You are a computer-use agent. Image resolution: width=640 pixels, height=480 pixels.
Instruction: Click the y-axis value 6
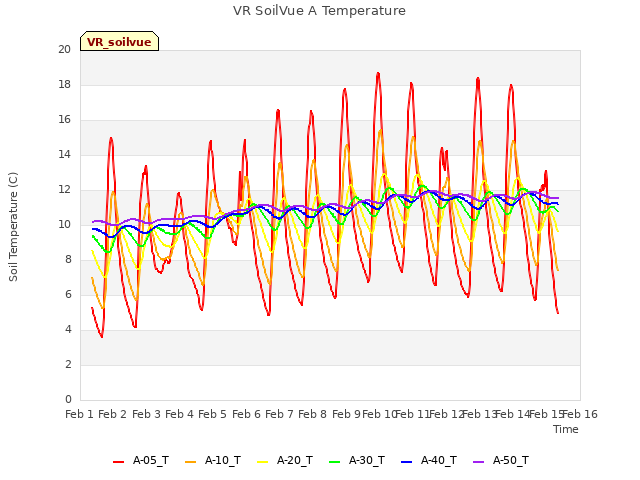click(x=68, y=294)
